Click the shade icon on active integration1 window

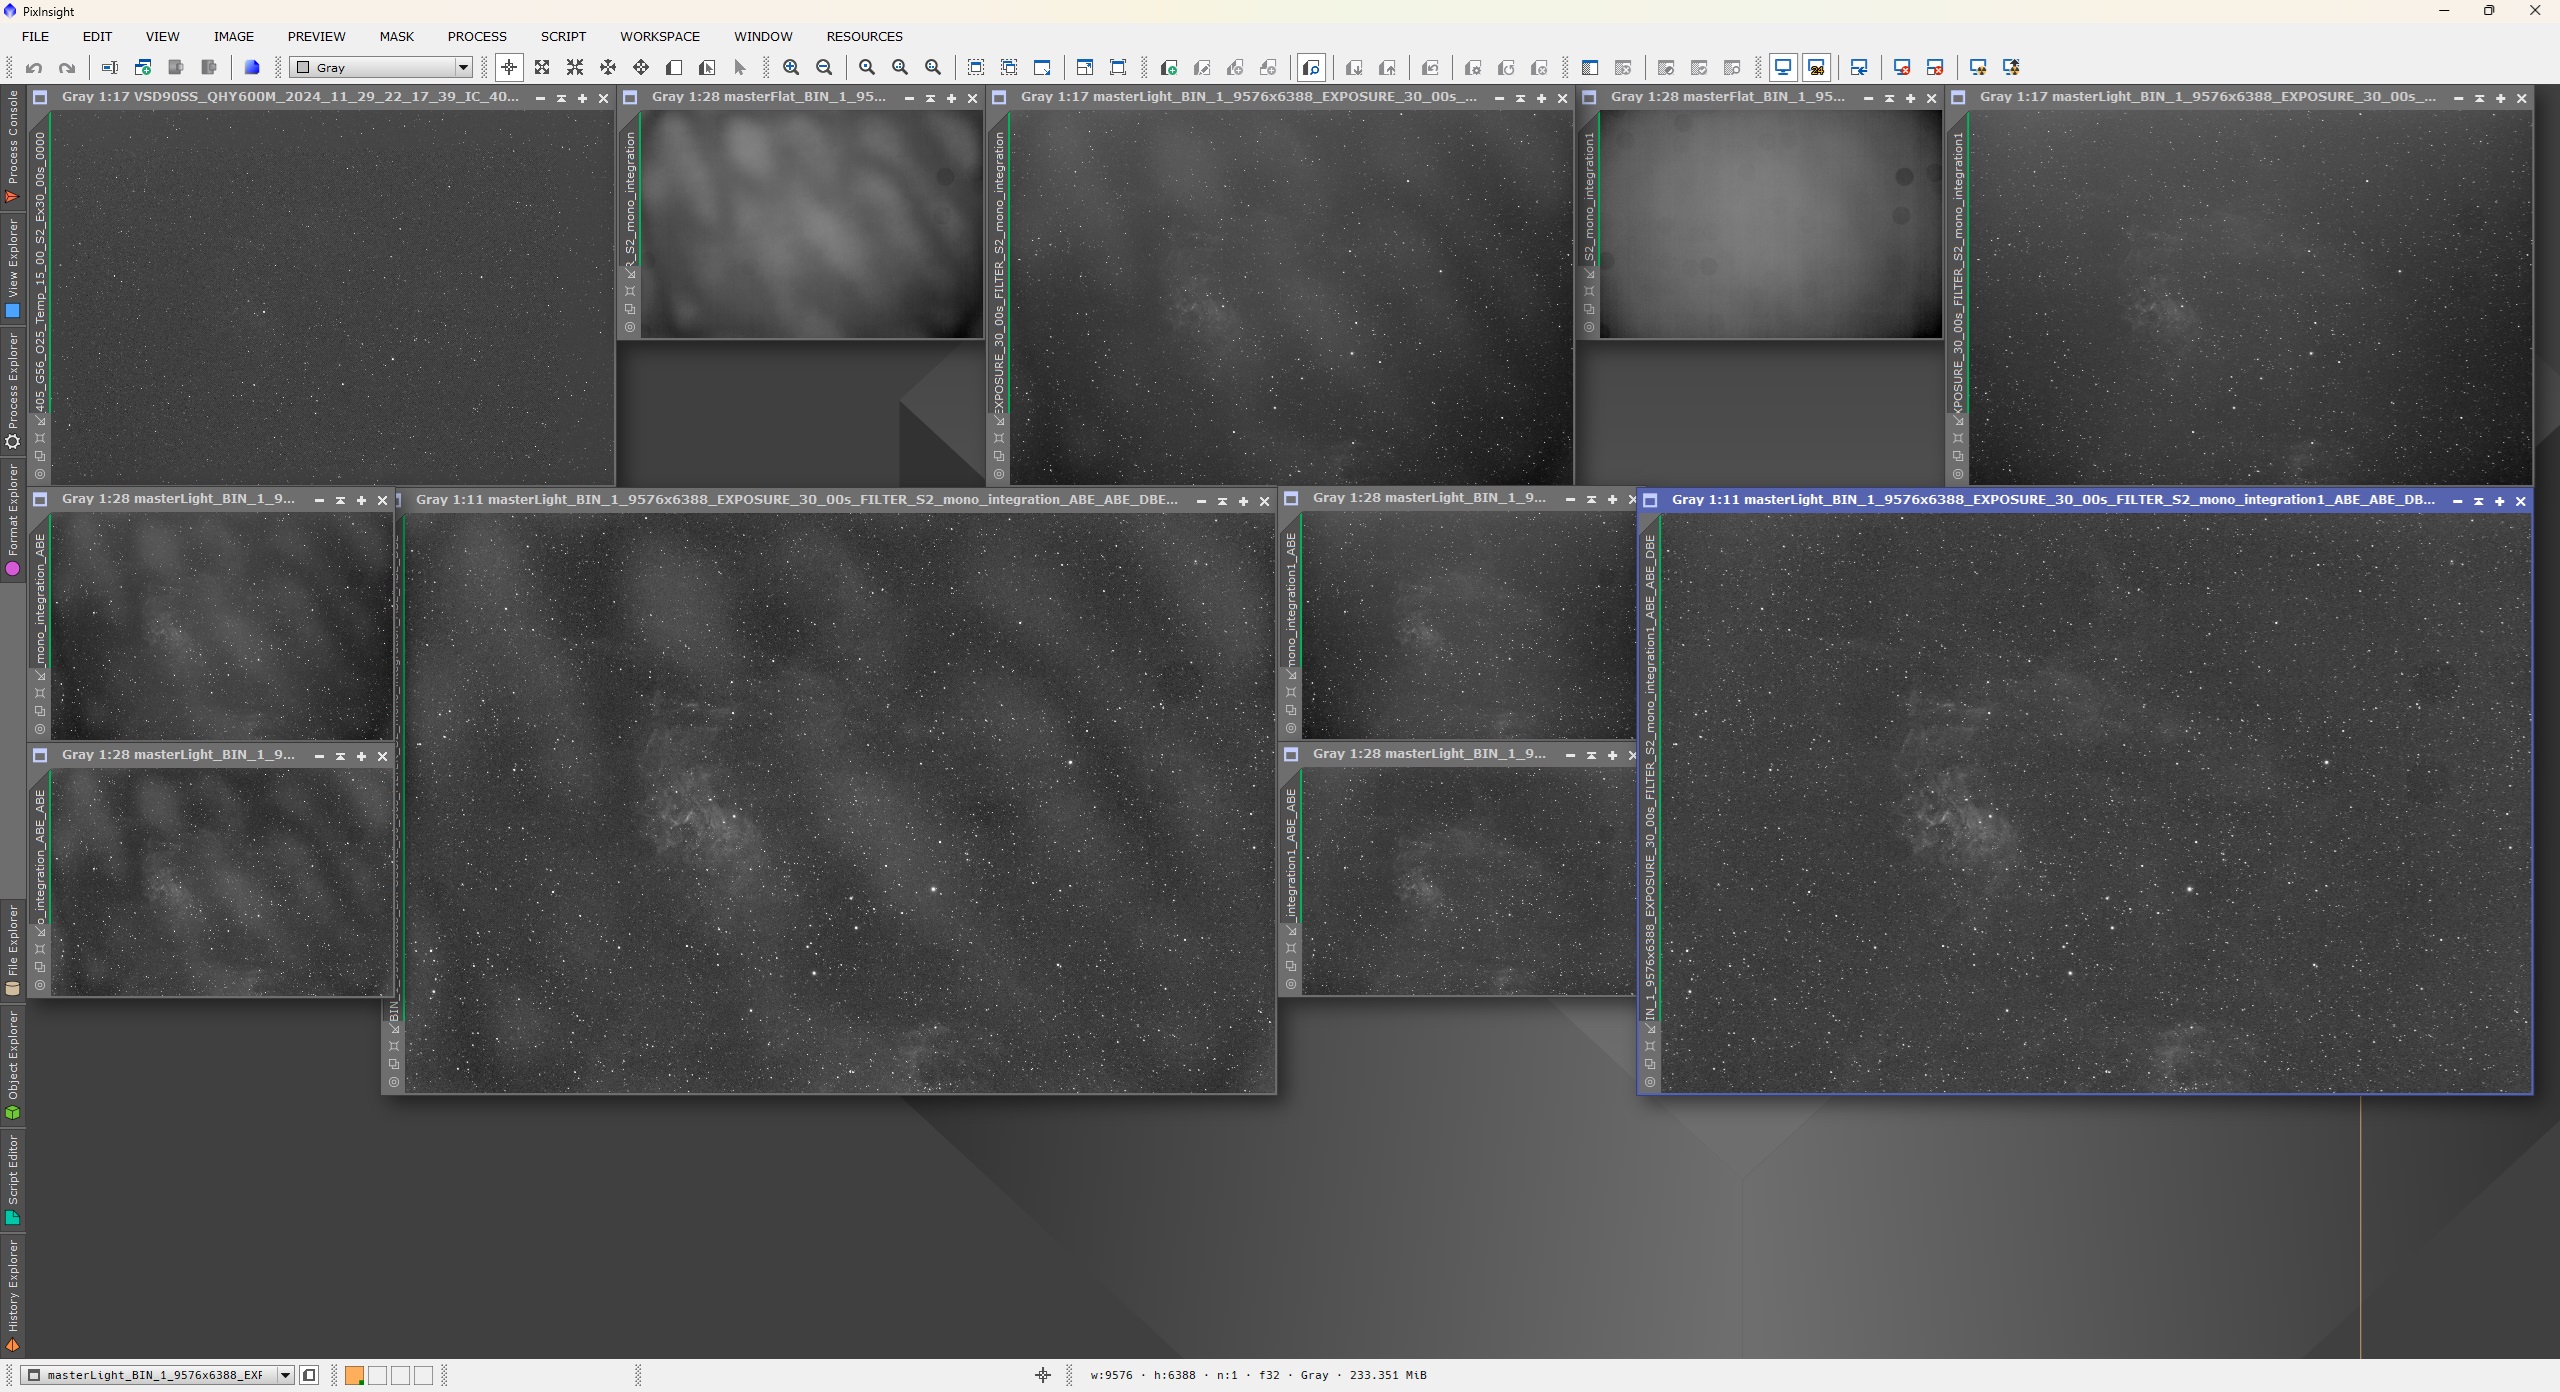click(2478, 501)
